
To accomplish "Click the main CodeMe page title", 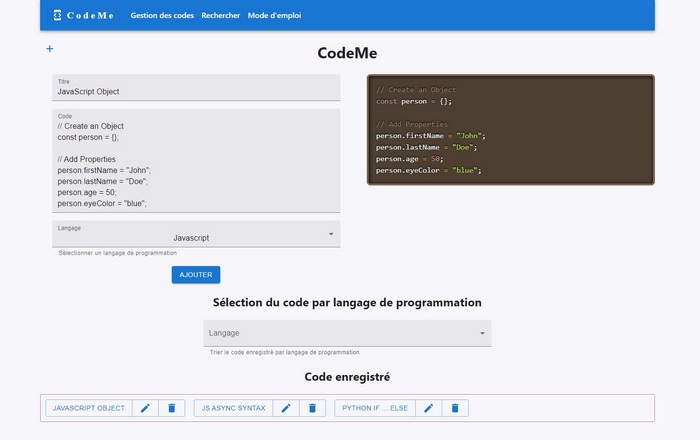I will coord(347,53).
